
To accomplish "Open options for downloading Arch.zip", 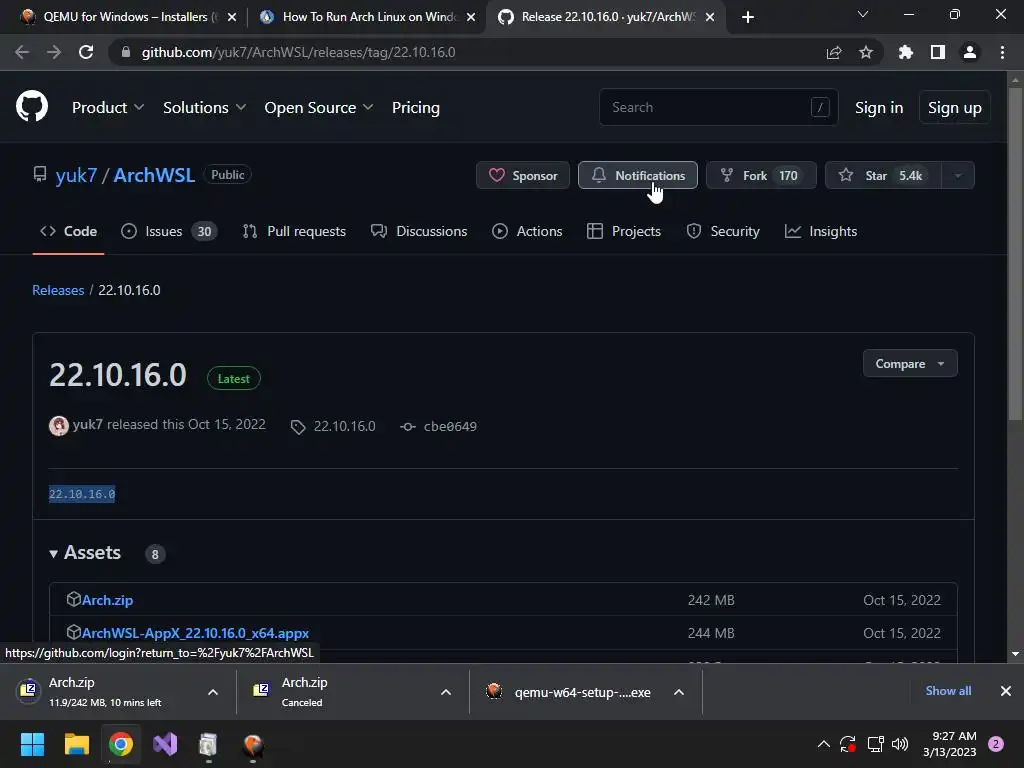I will pyautogui.click(x=213, y=692).
